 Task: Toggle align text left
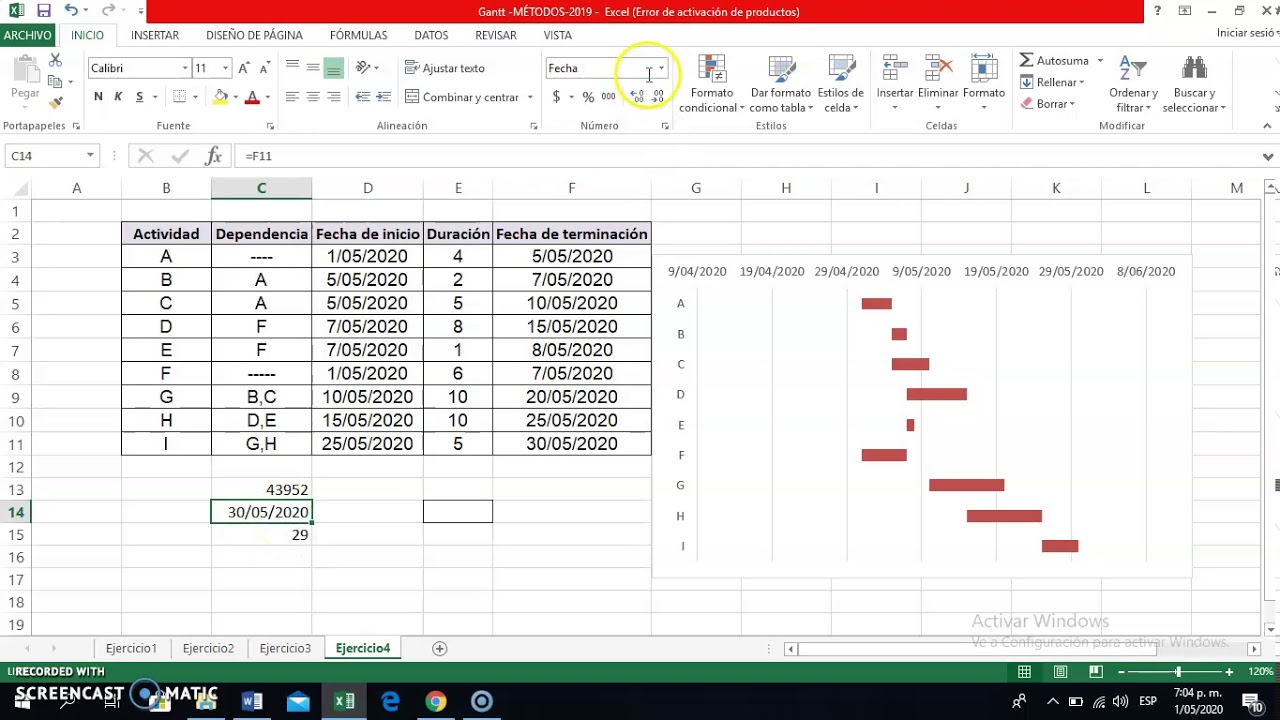pos(292,97)
